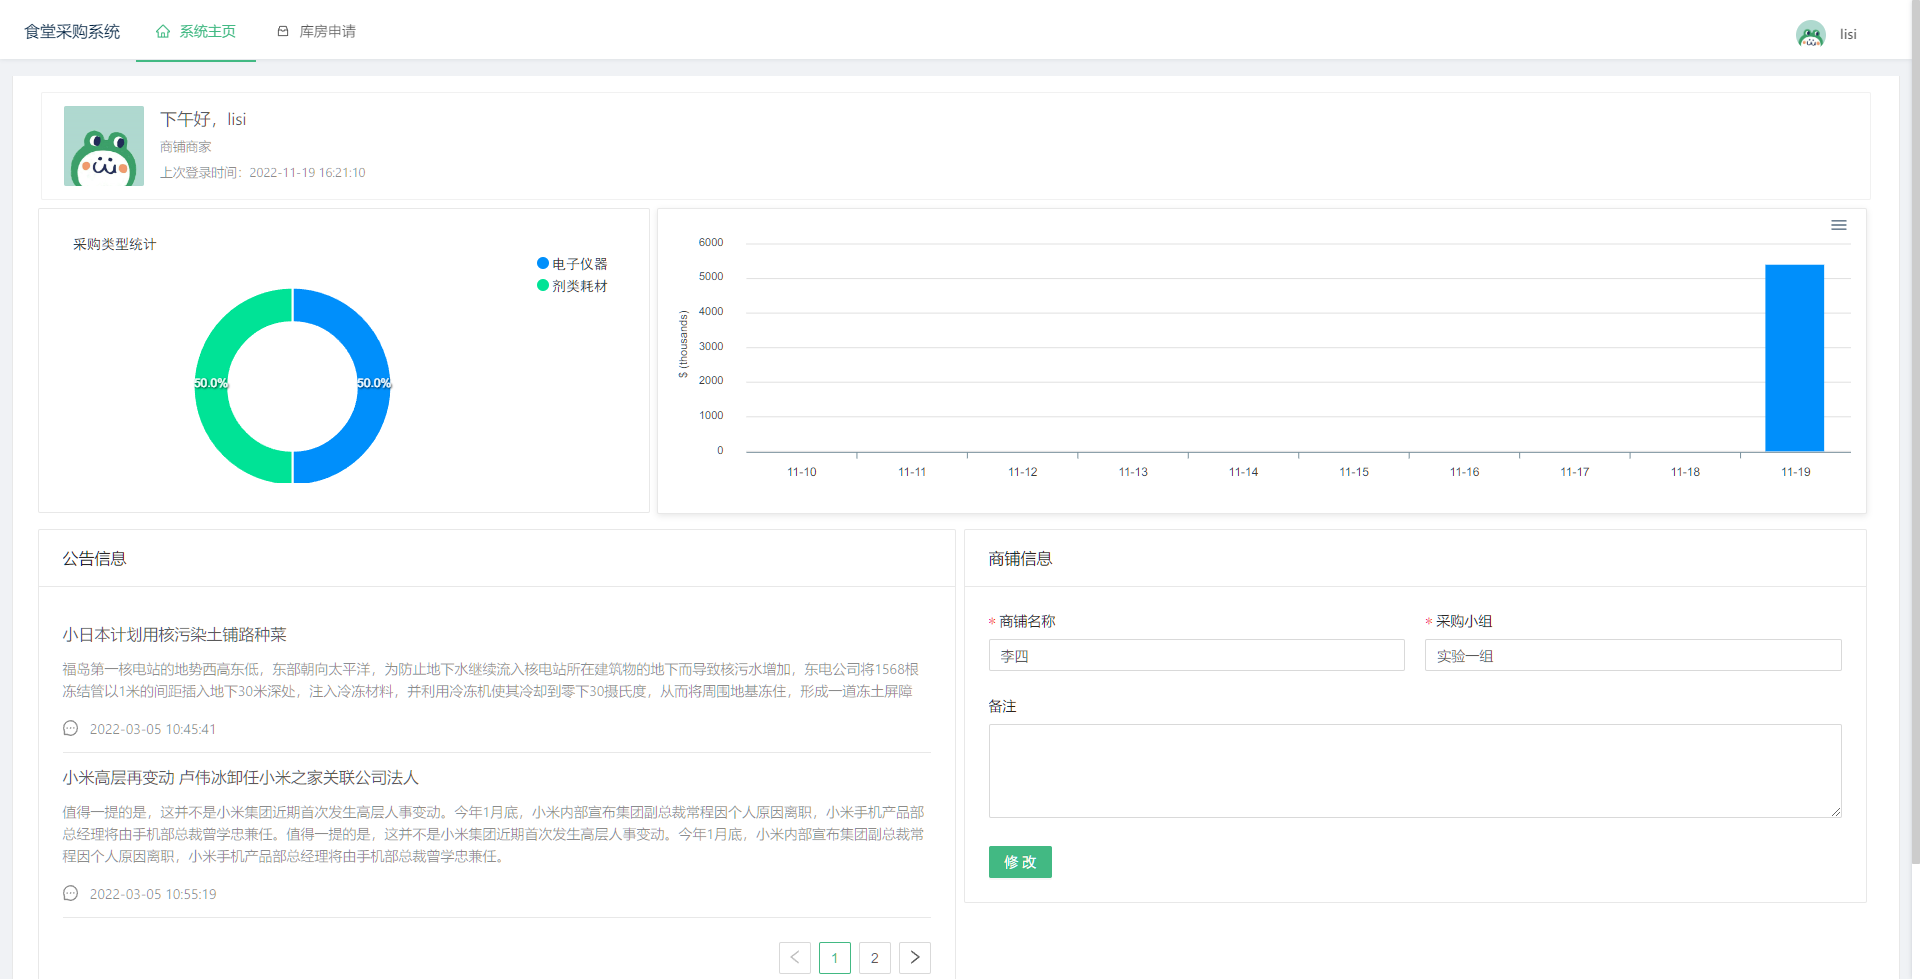This screenshot has width=1920, height=979.
Task: Go to previous announcements page arrow
Action: pos(795,957)
